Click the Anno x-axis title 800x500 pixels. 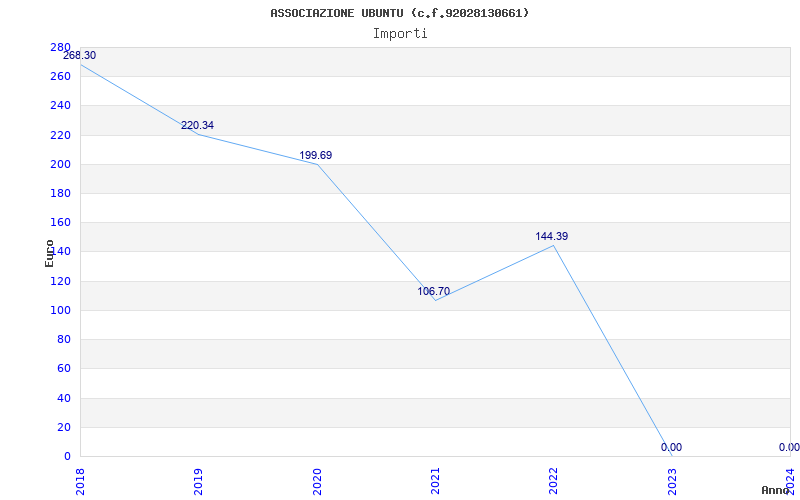pyautogui.click(x=775, y=490)
